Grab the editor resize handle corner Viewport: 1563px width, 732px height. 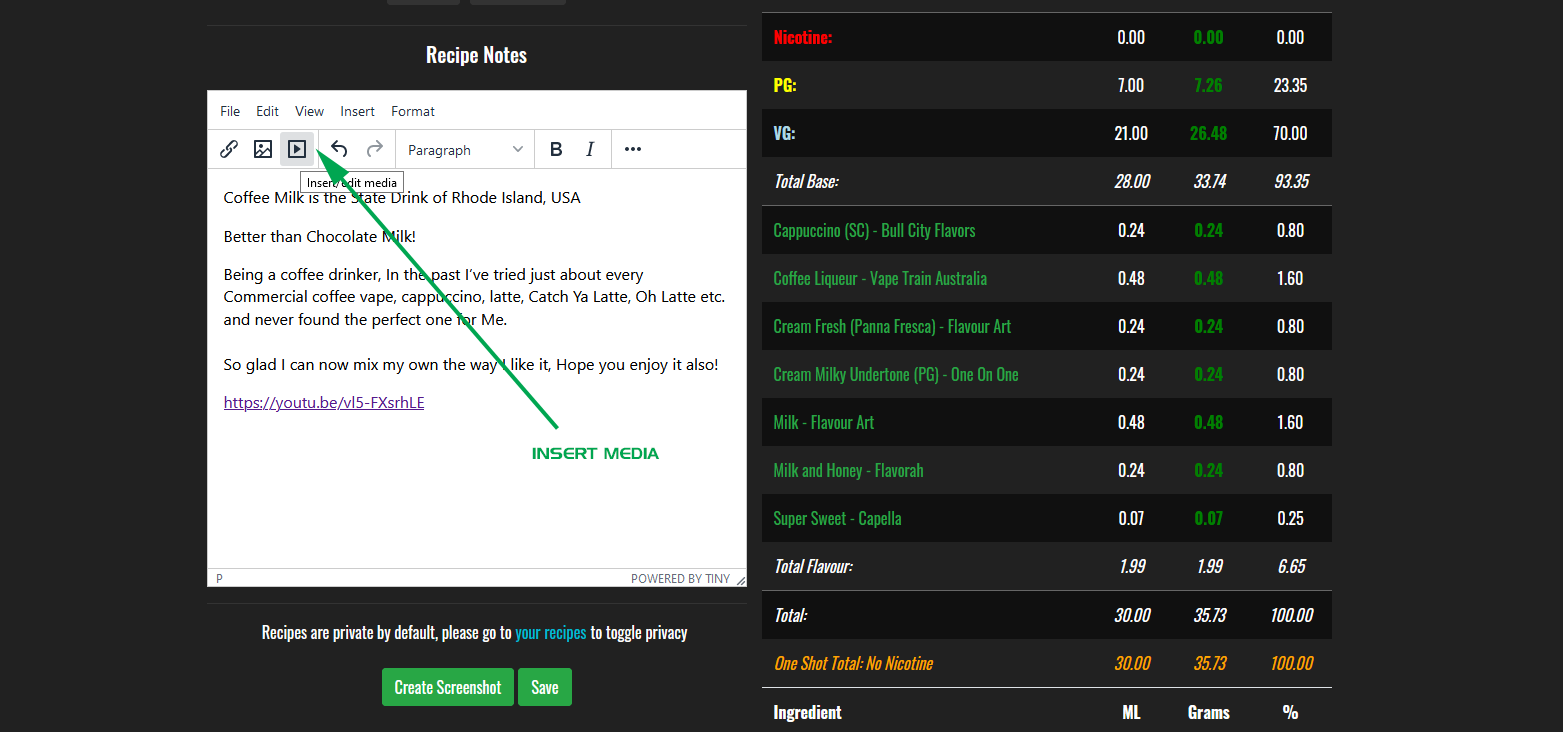740,580
